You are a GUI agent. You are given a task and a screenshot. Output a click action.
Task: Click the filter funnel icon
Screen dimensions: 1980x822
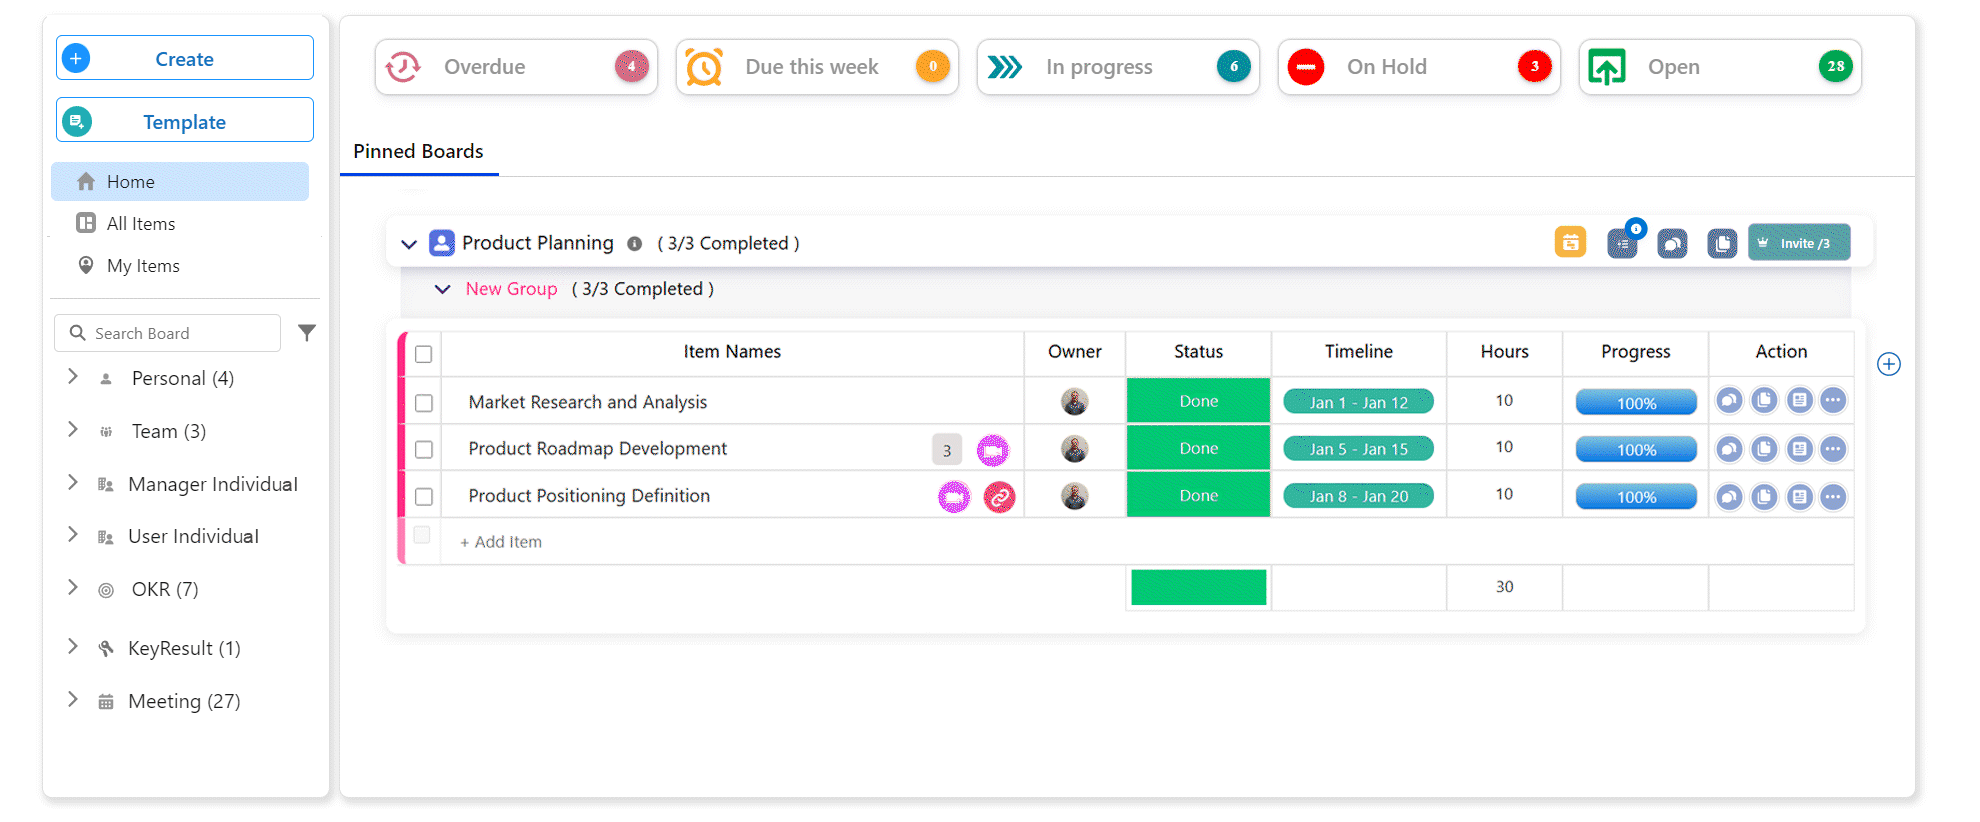pyautogui.click(x=307, y=333)
